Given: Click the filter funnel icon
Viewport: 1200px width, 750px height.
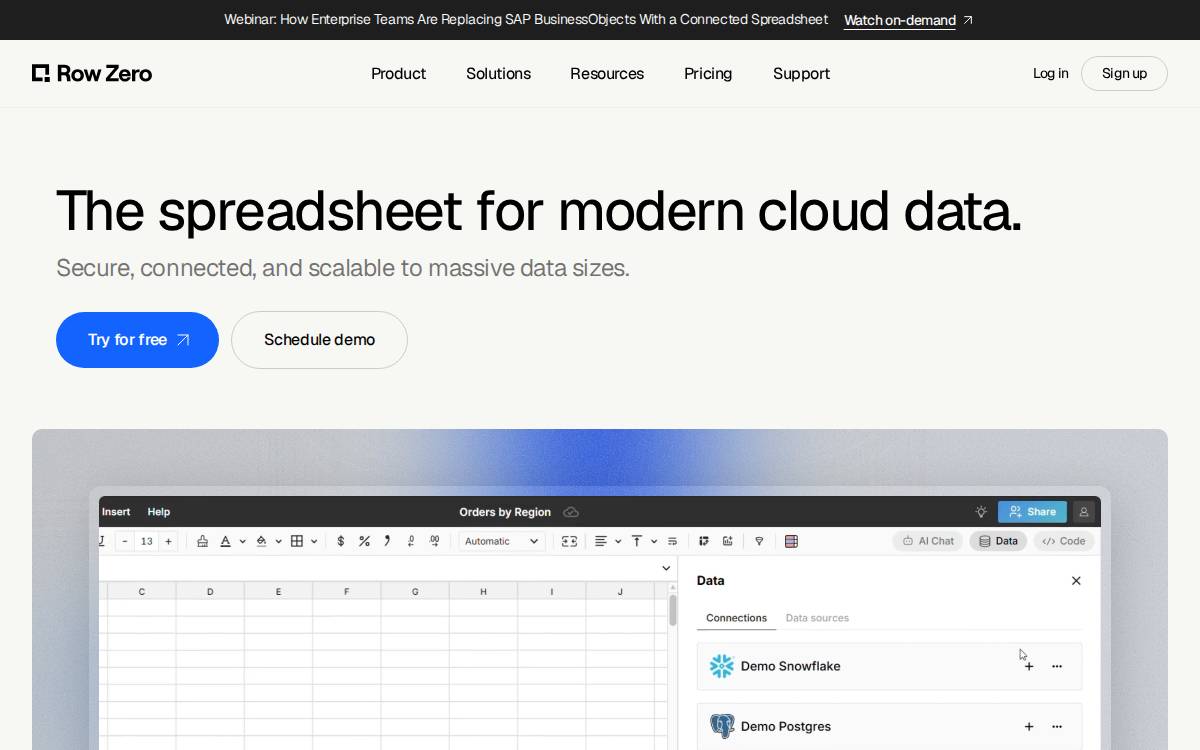Looking at the screenshot, I should point(759,541).
